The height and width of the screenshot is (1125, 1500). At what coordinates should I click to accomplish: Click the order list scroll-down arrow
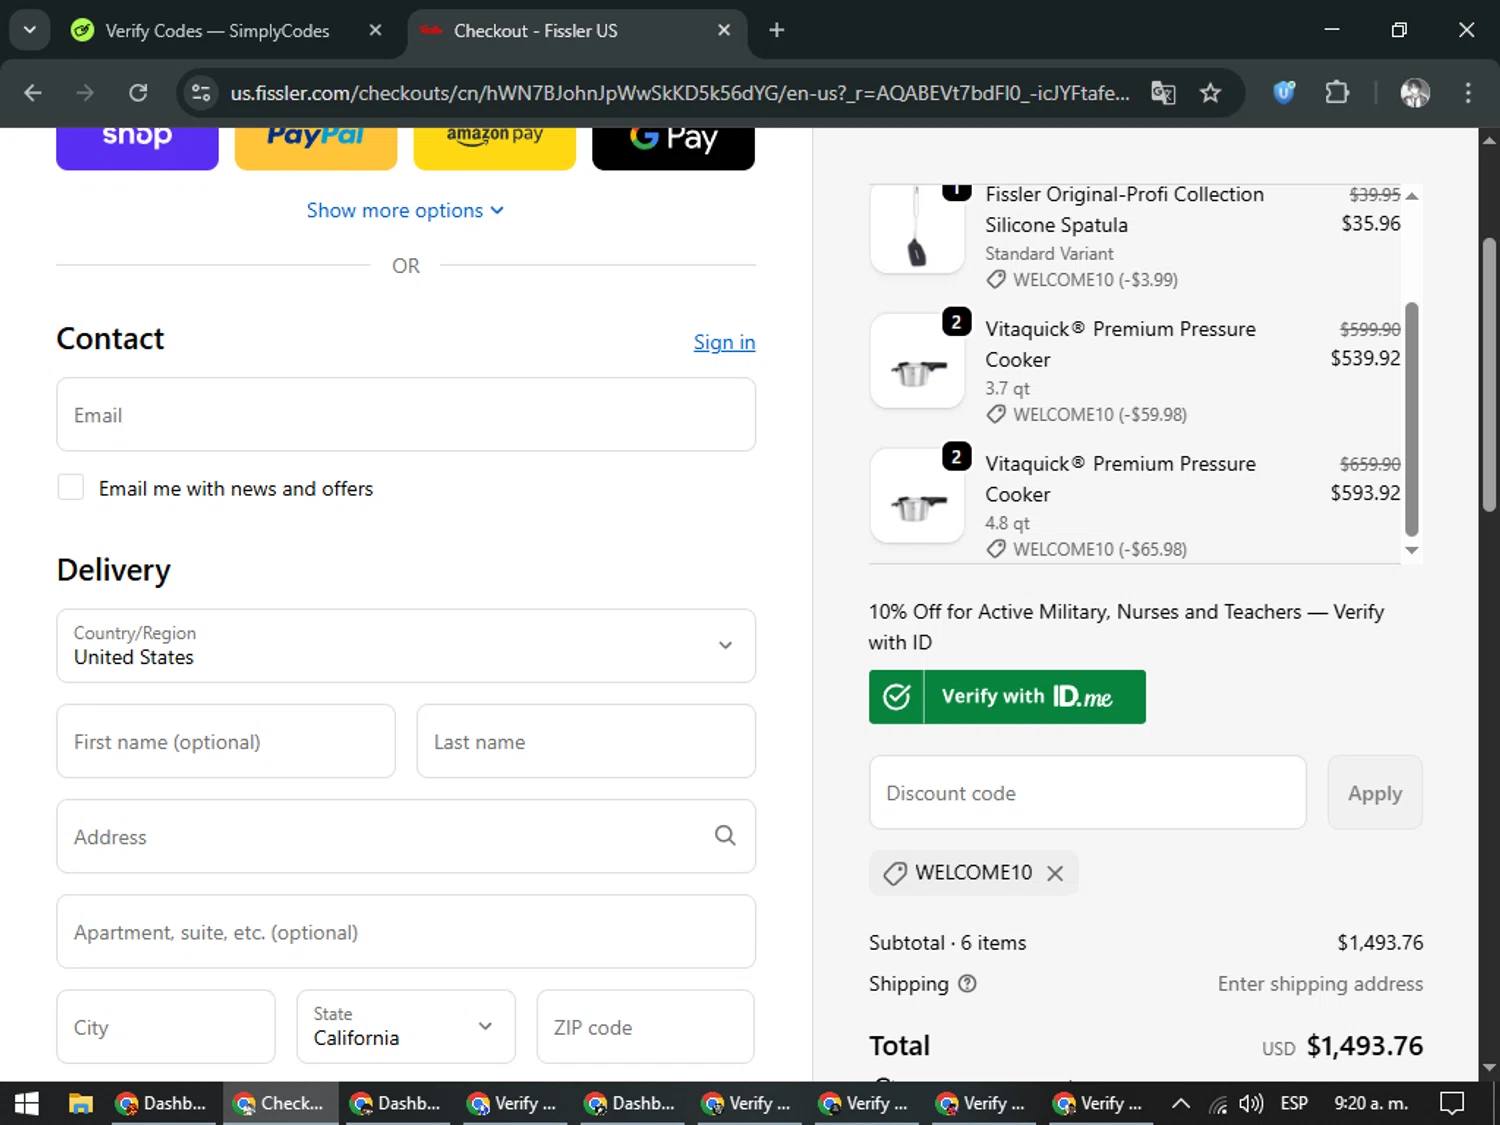pyautogui.click(x=1412, y=550)
